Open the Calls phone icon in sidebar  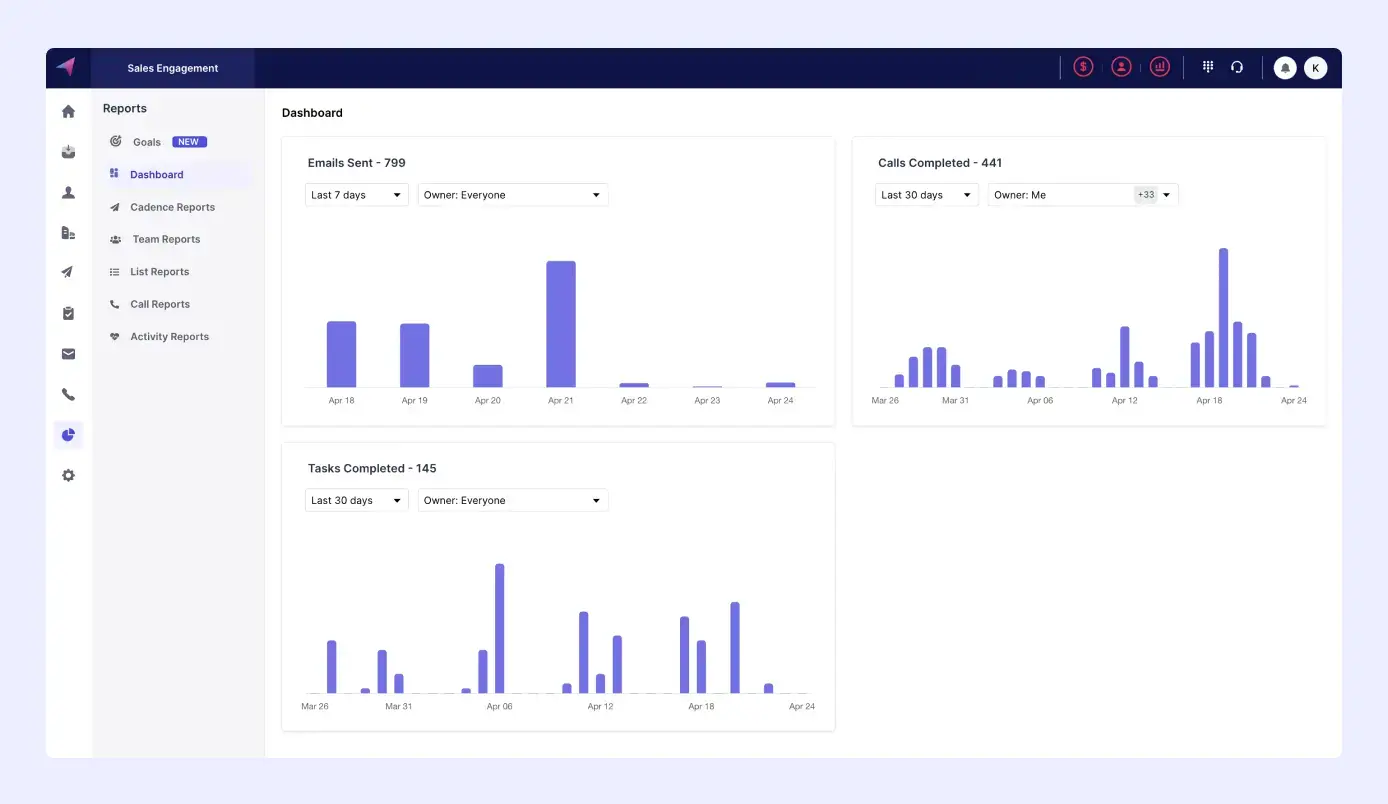(x=68, y=394)
